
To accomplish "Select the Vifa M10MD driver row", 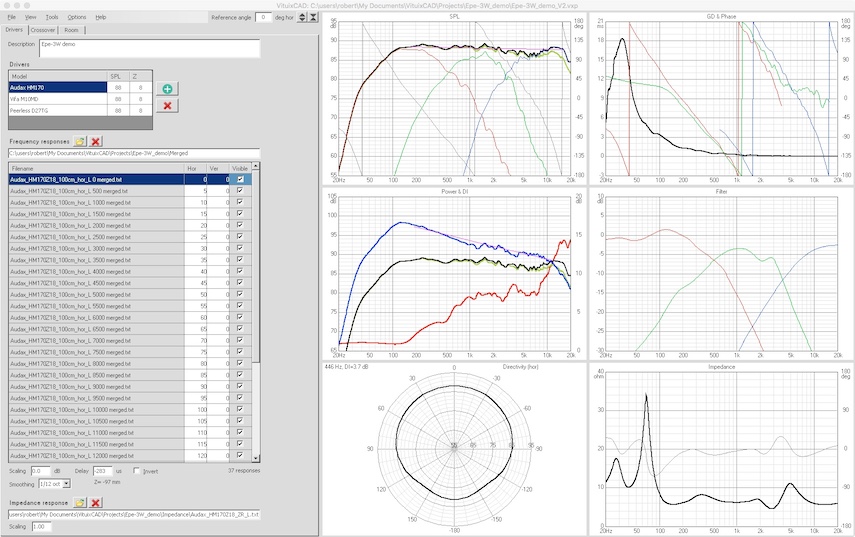I will click(81, 99).
